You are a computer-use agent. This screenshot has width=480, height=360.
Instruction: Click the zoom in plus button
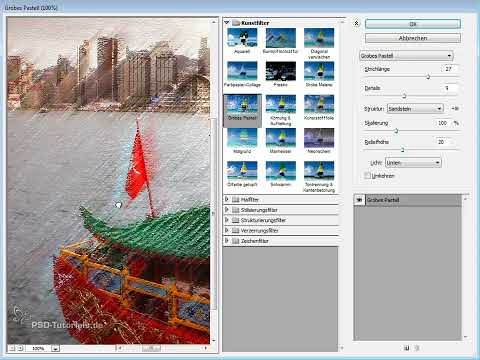pos(20,348)
